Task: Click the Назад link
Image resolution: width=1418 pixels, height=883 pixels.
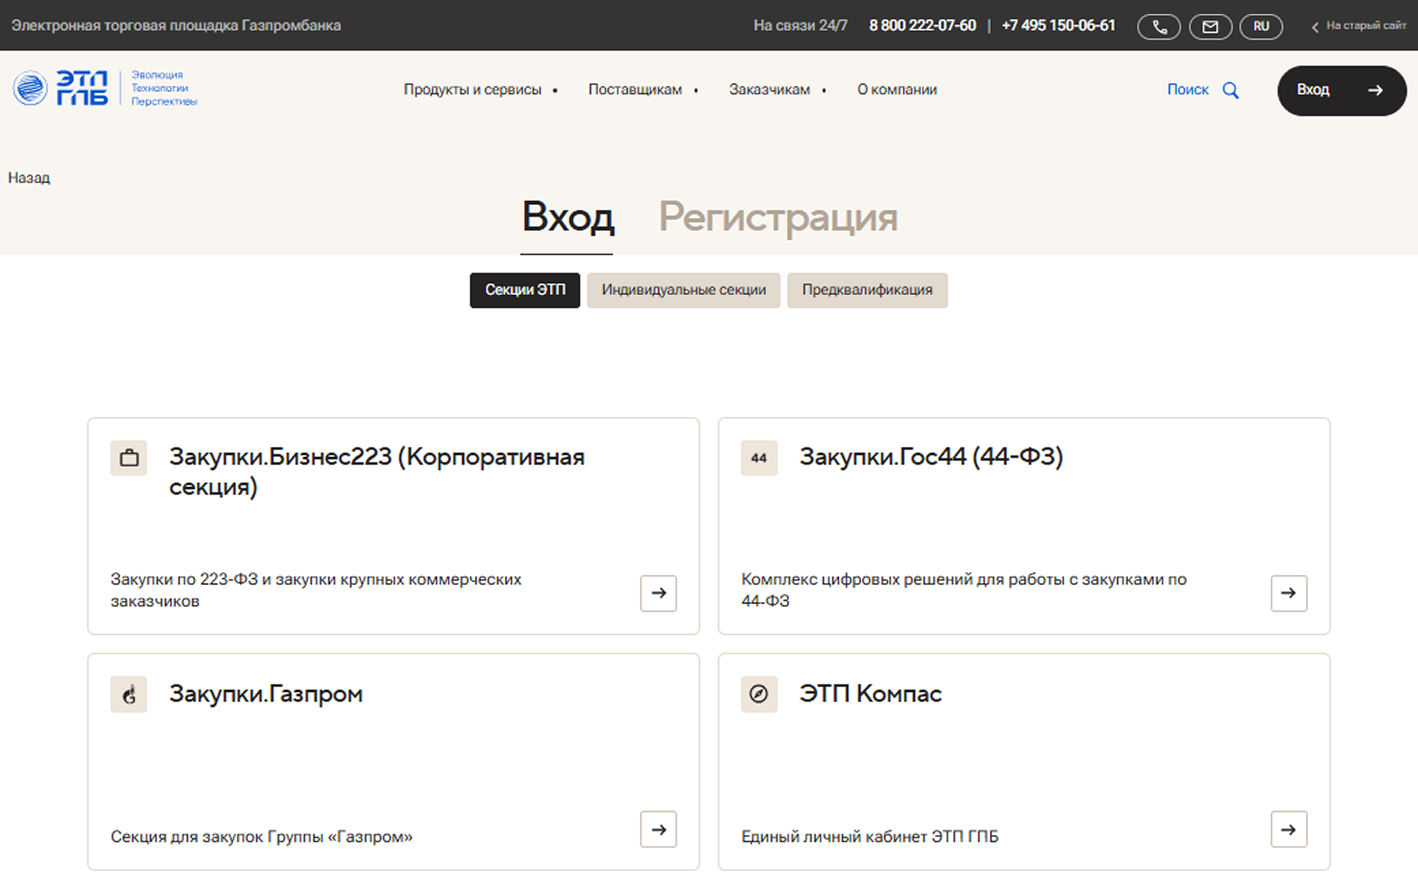Action: tap(29, 178)
